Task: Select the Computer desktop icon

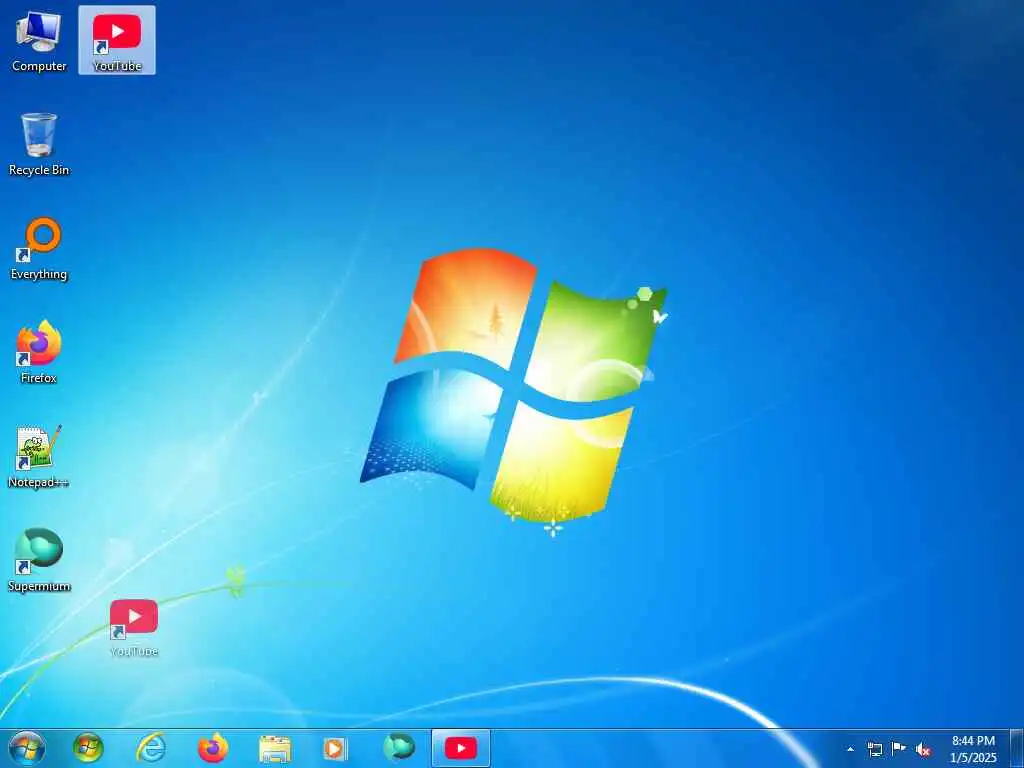Action: tap(39, 41)
